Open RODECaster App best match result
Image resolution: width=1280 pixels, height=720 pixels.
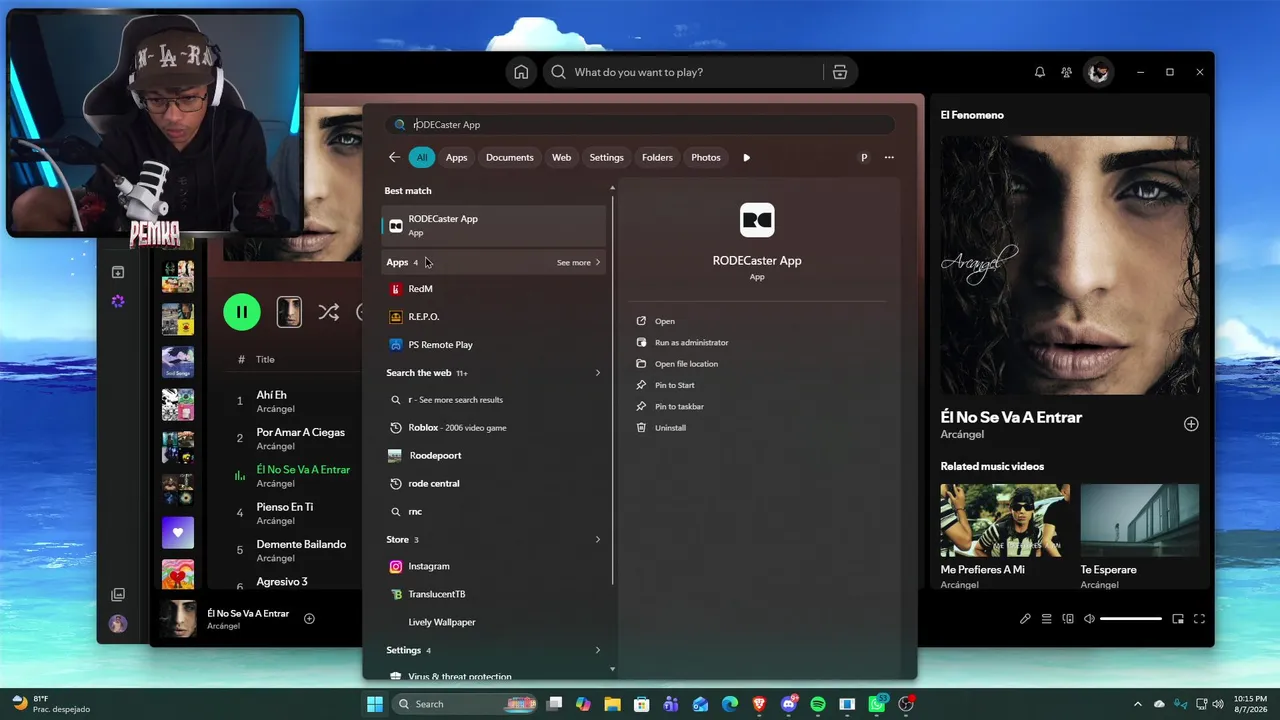494,225
